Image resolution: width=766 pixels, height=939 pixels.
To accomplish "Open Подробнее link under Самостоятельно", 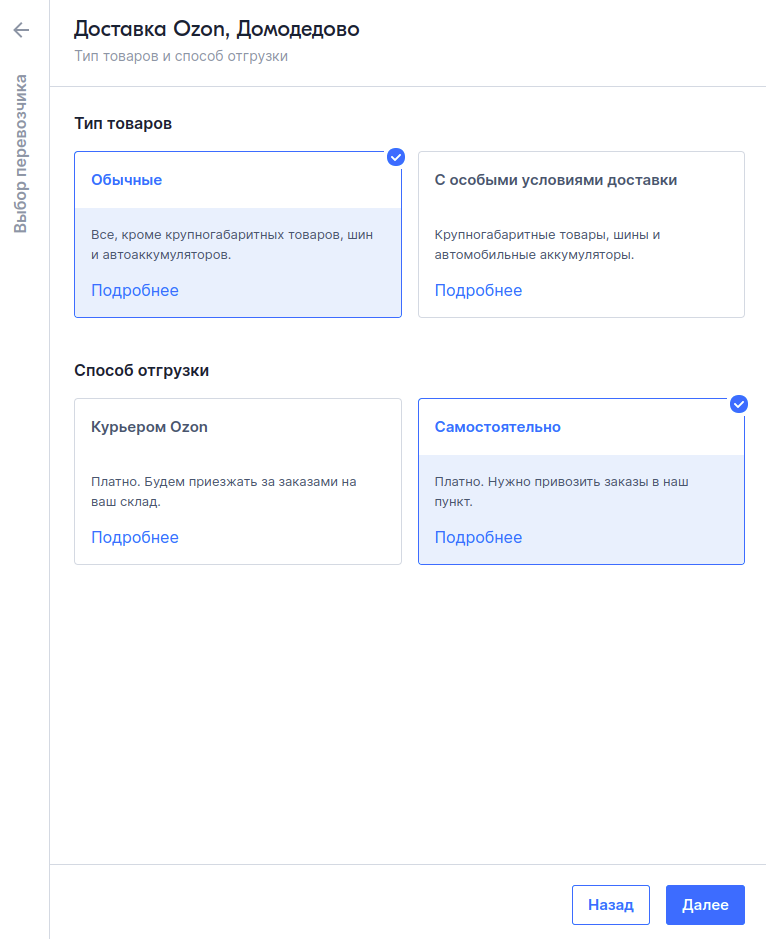I will tap(478, 538).
